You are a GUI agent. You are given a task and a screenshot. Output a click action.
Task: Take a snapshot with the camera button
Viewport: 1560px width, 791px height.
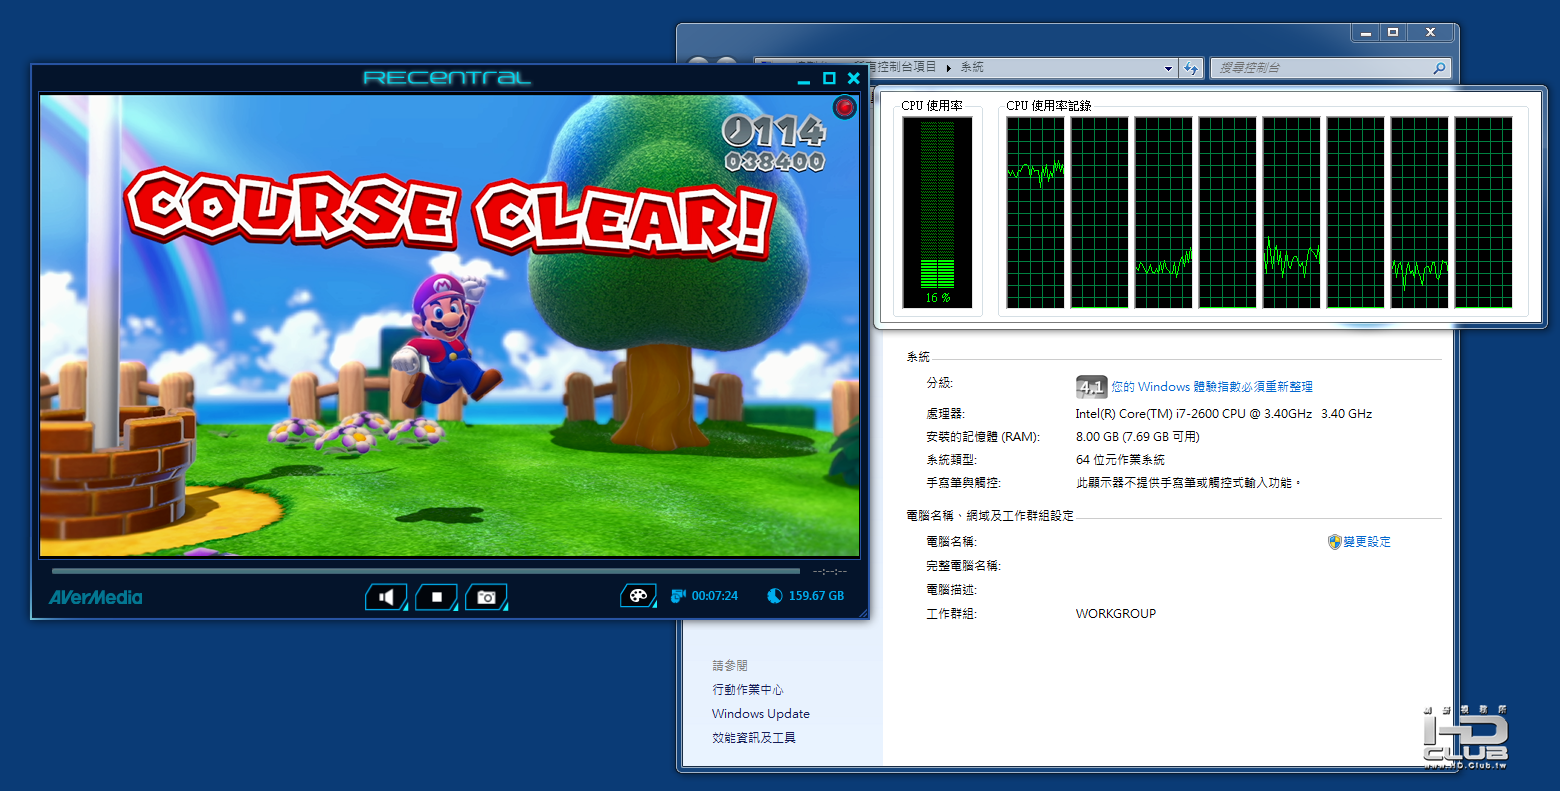click(x=486, y=597)
